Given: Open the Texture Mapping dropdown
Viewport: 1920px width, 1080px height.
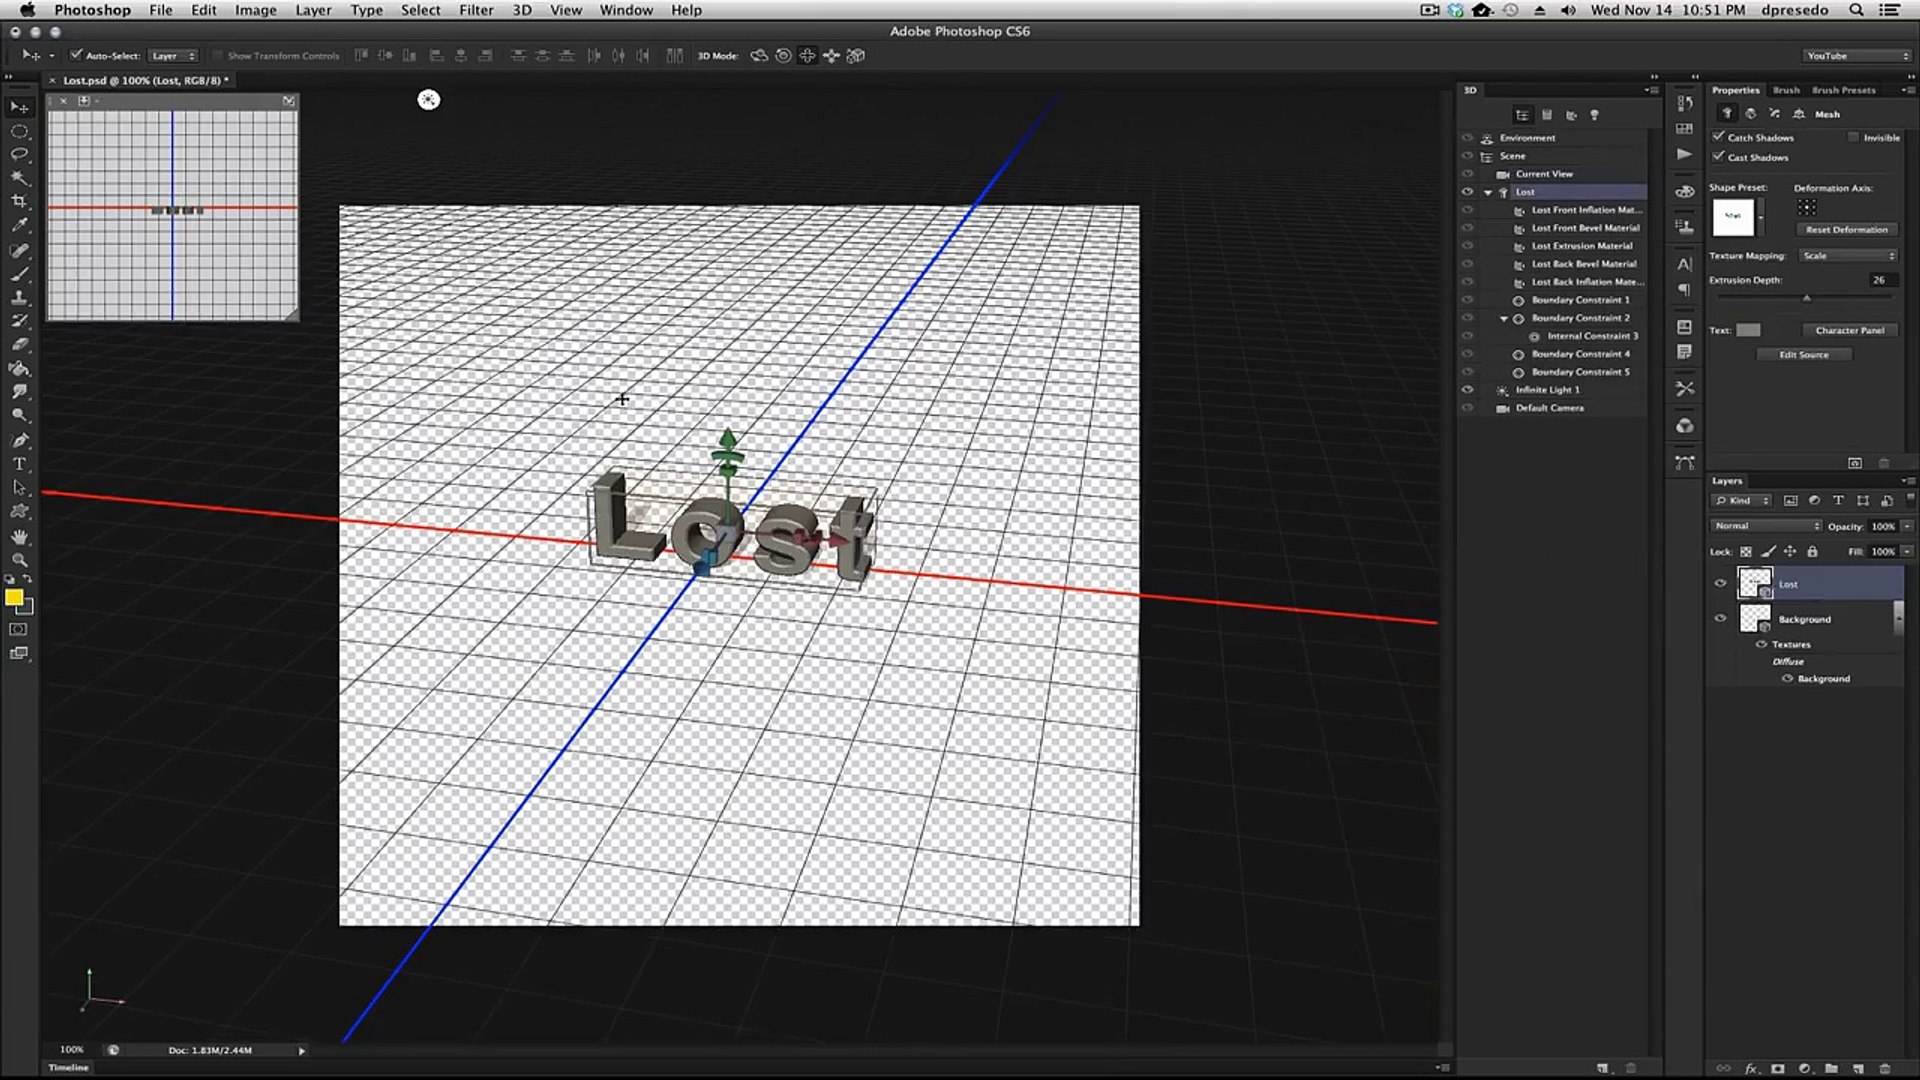Looking at the screenshot, I should click(x=1848, y=256).
